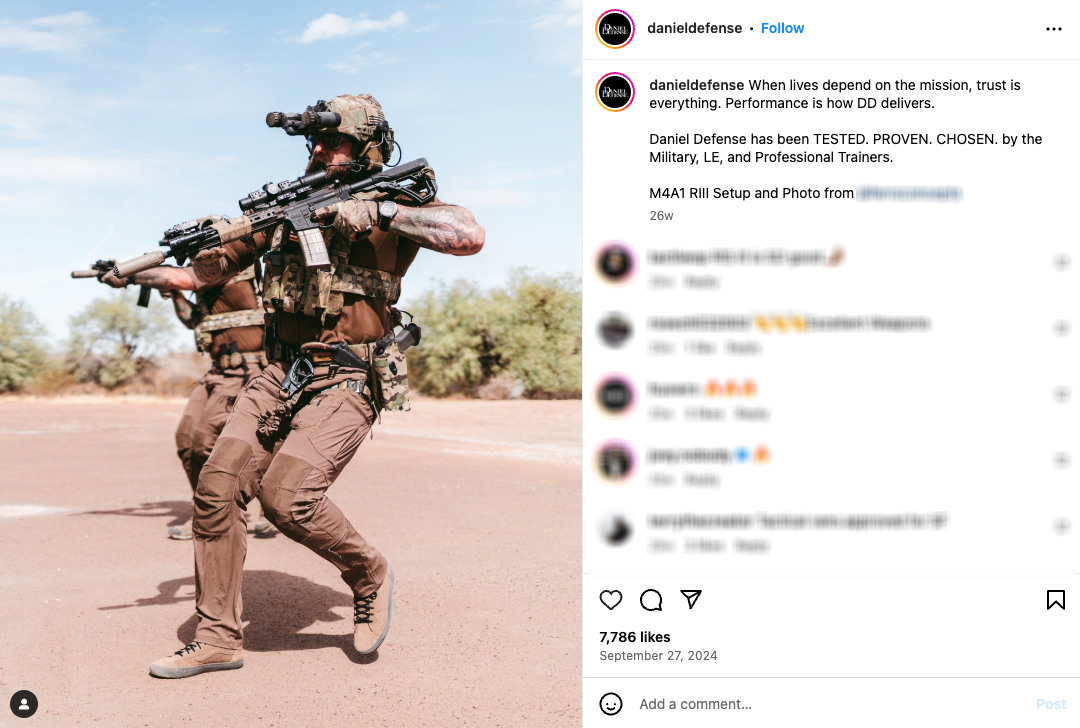Share the post via the paper plane icon
Screen dimensions: 1080x728
[691, 599]
